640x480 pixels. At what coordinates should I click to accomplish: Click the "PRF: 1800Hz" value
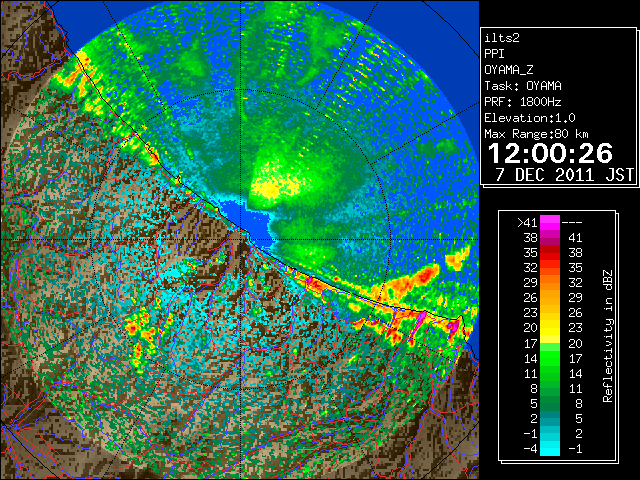[x=523, y=102]
